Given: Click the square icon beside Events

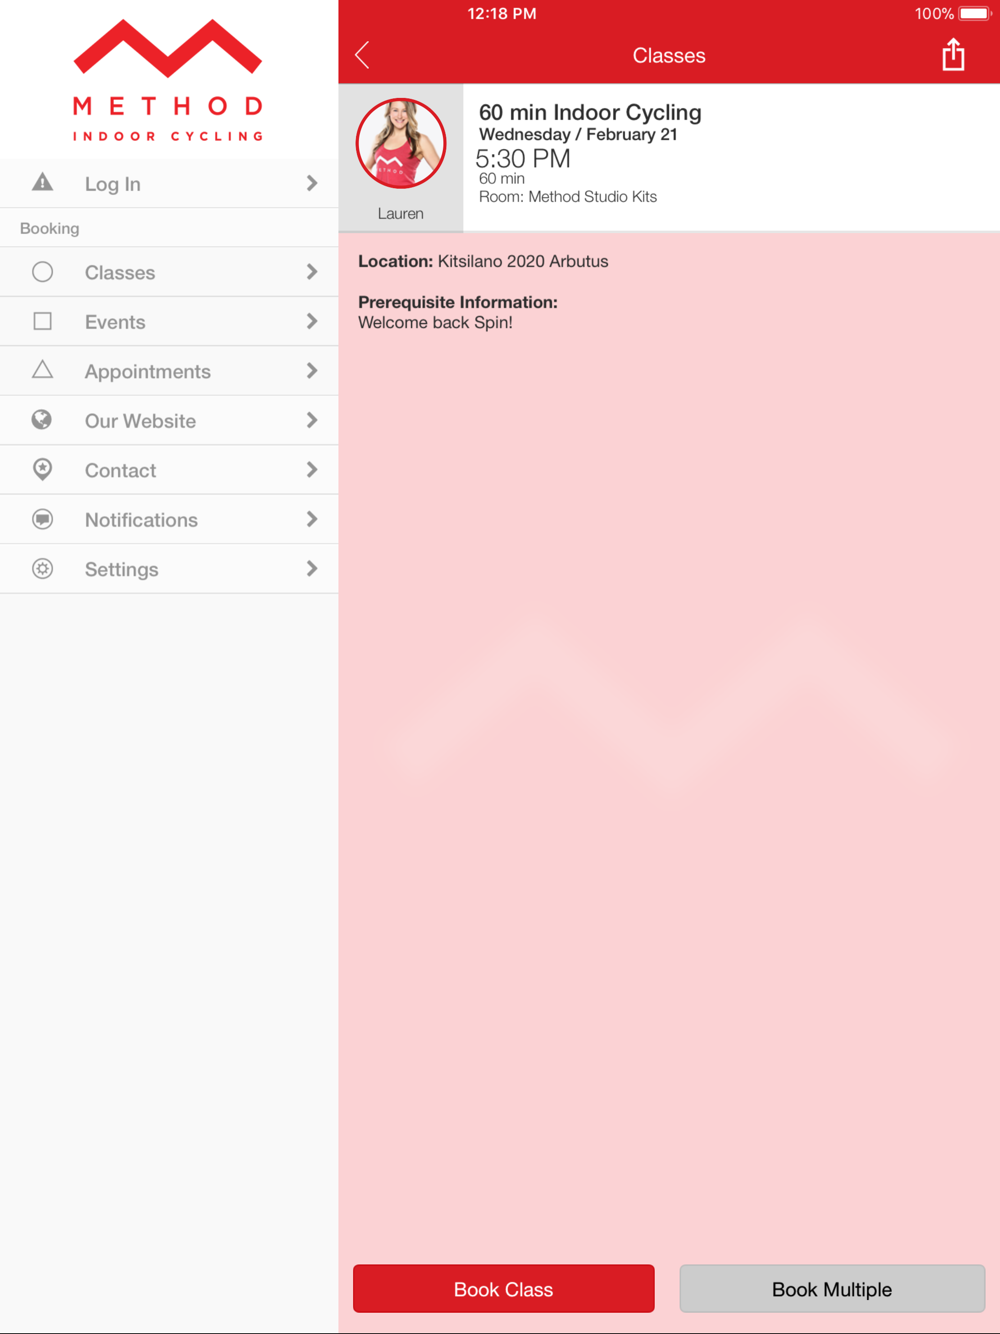Looking at the screenshot, I should 42,321.
